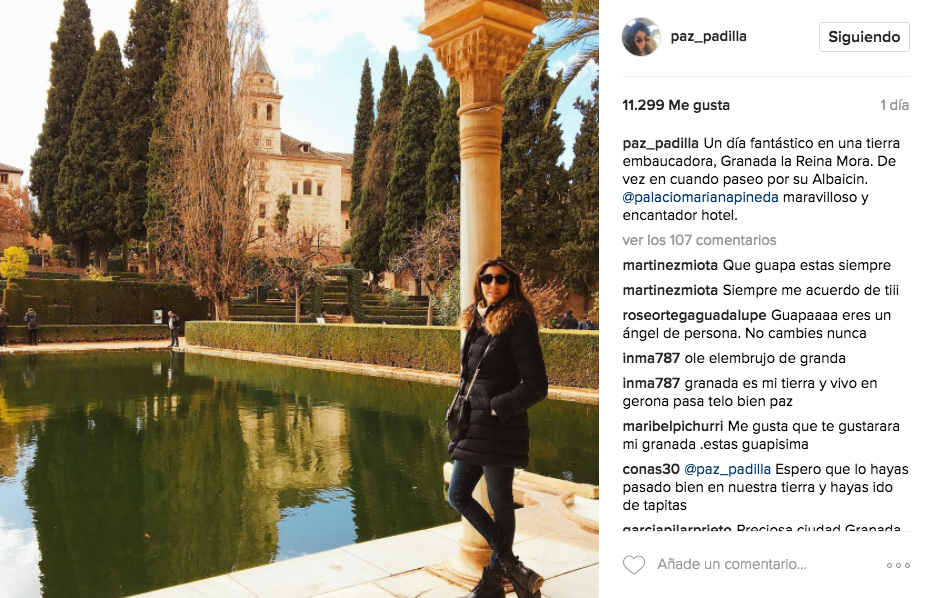933x598 pixels.
Task: Open inma787 profile from elembrujo comment
Action: [x=651, y=358]
